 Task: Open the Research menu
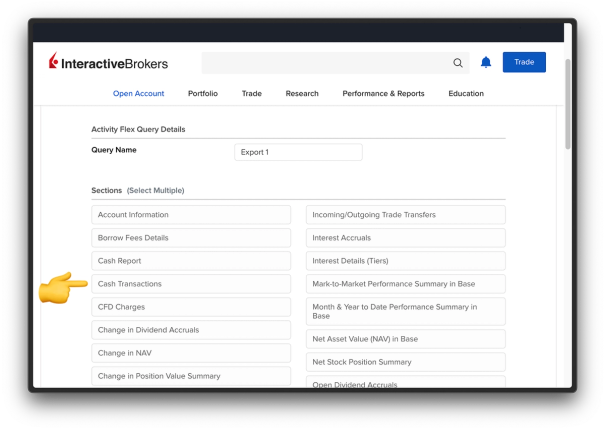(302, 93)
